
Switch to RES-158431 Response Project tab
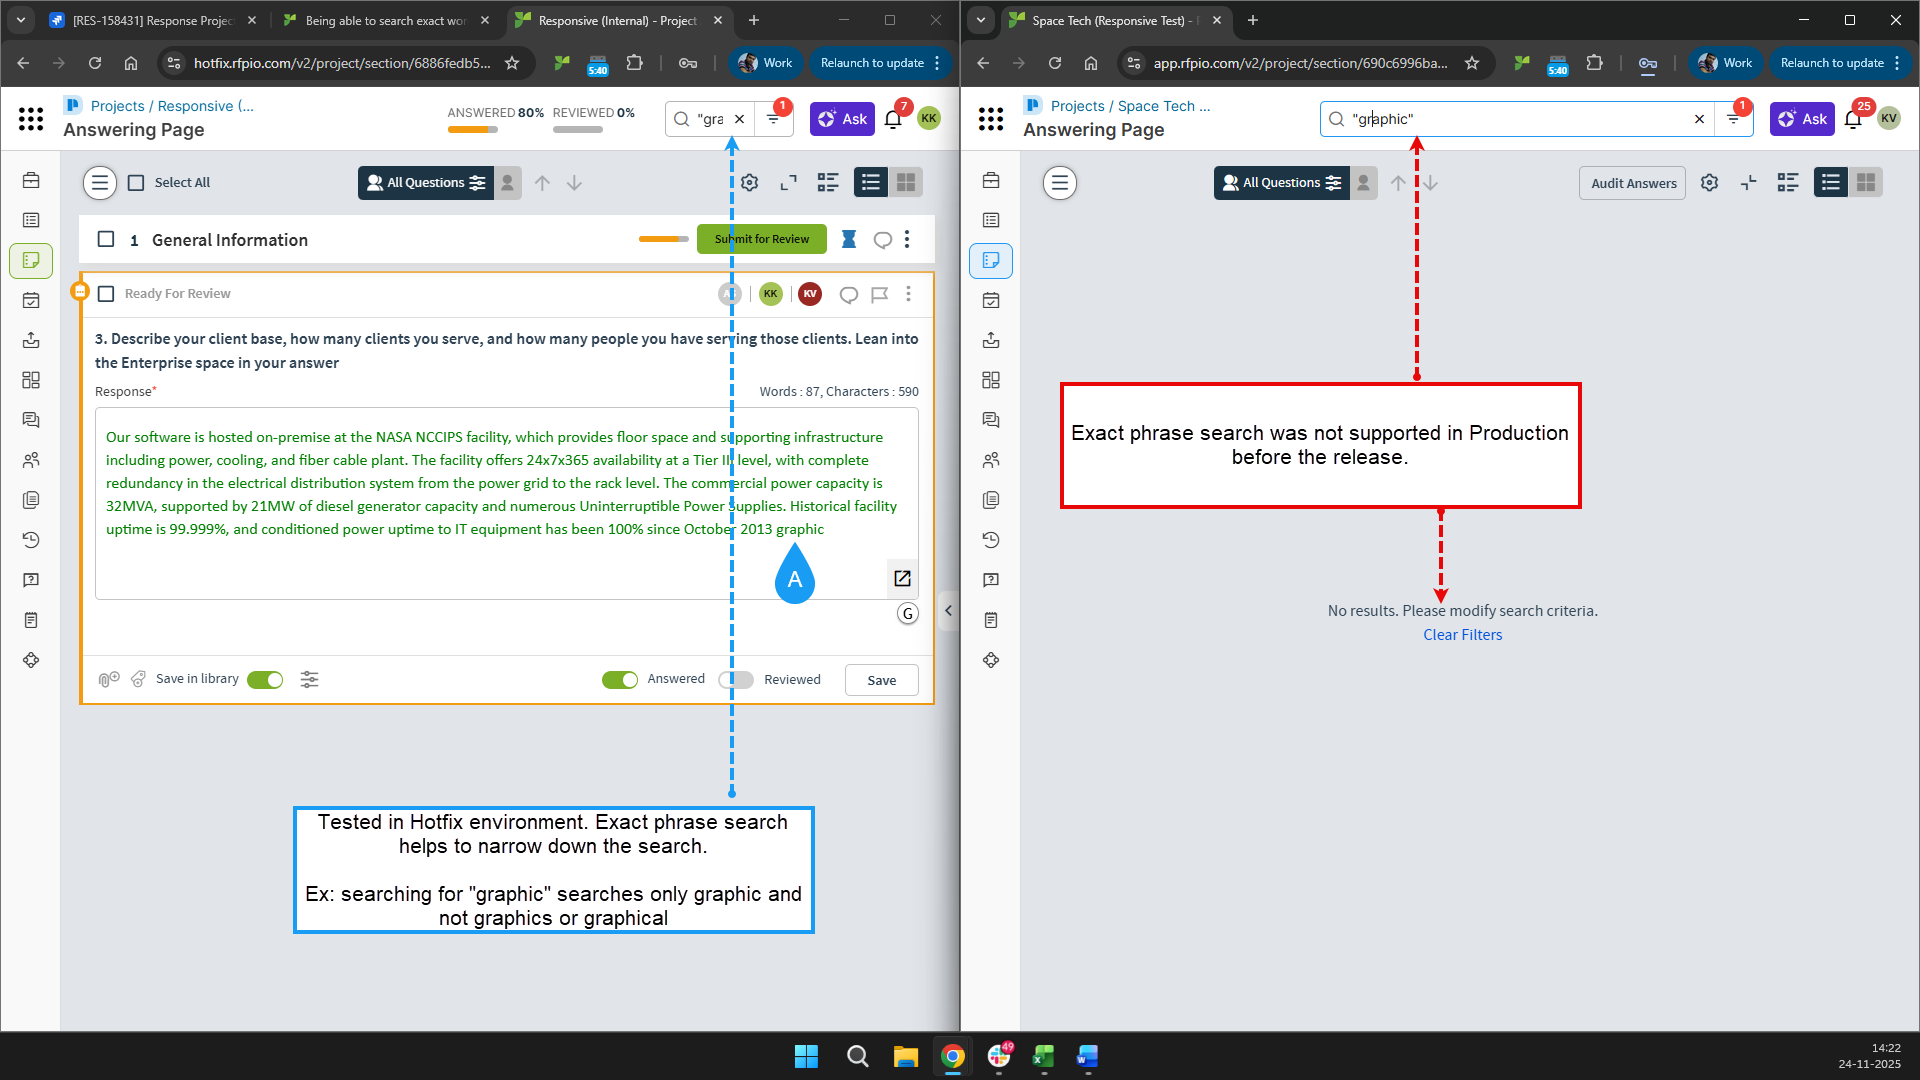[x=151, y=20]
